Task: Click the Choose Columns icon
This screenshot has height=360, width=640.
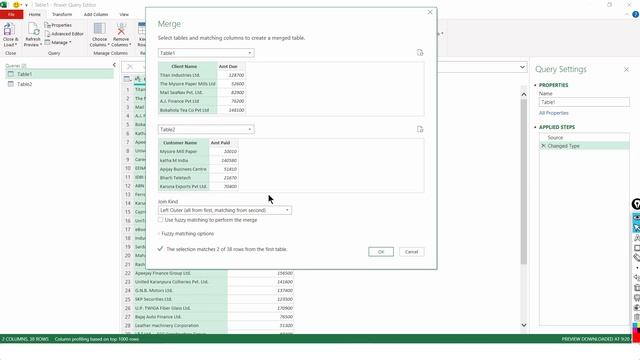Action: click(99, 29)
